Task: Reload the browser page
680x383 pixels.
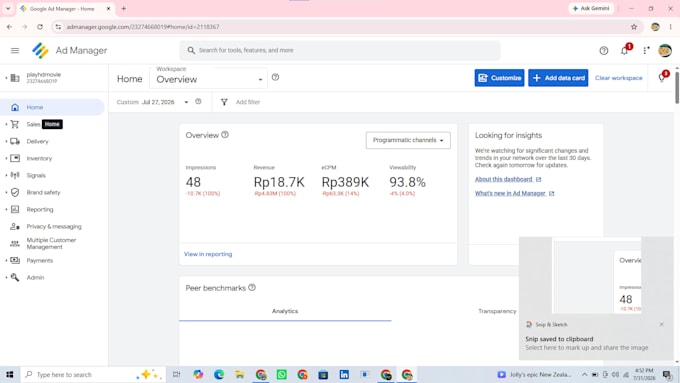Action: [x=40, y=27]
